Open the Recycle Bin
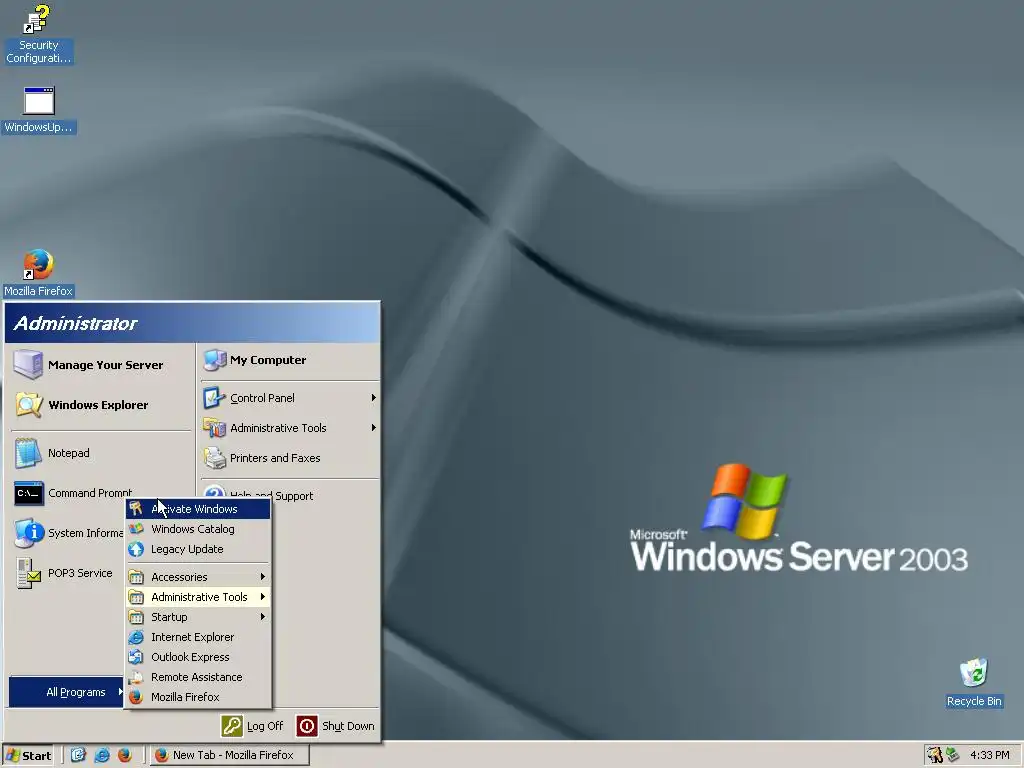The image size is (1024, 768). click(x=974, y=682)
